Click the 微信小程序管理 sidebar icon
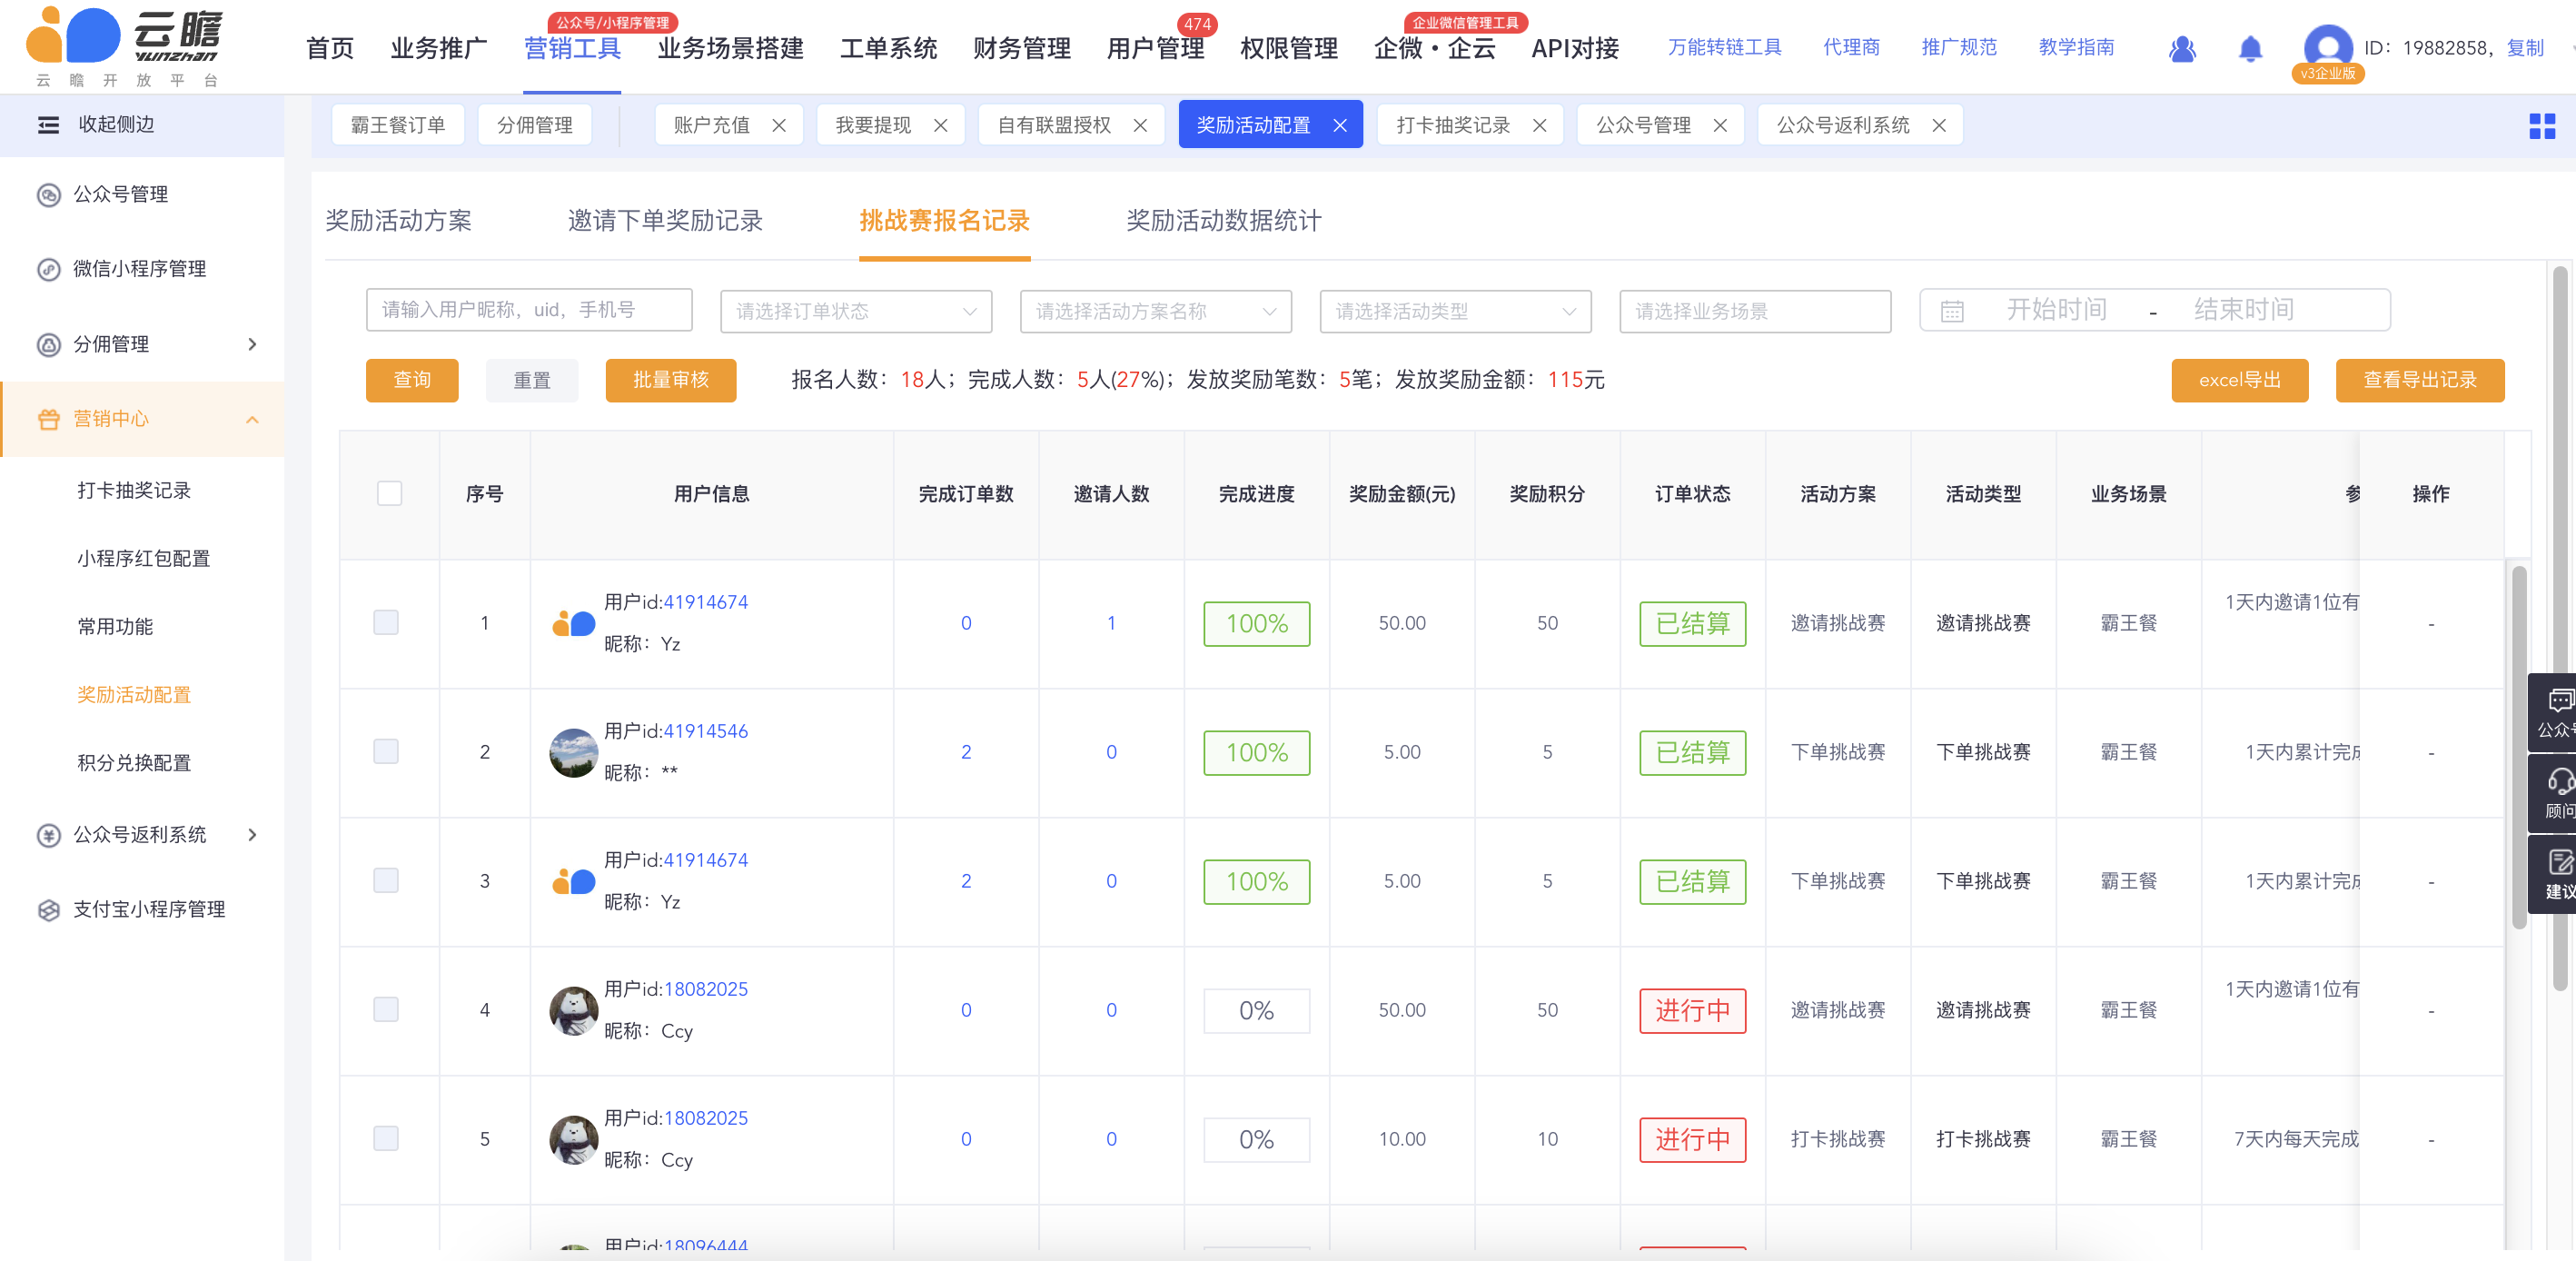2576x1261 pixels. pos(48,269)
